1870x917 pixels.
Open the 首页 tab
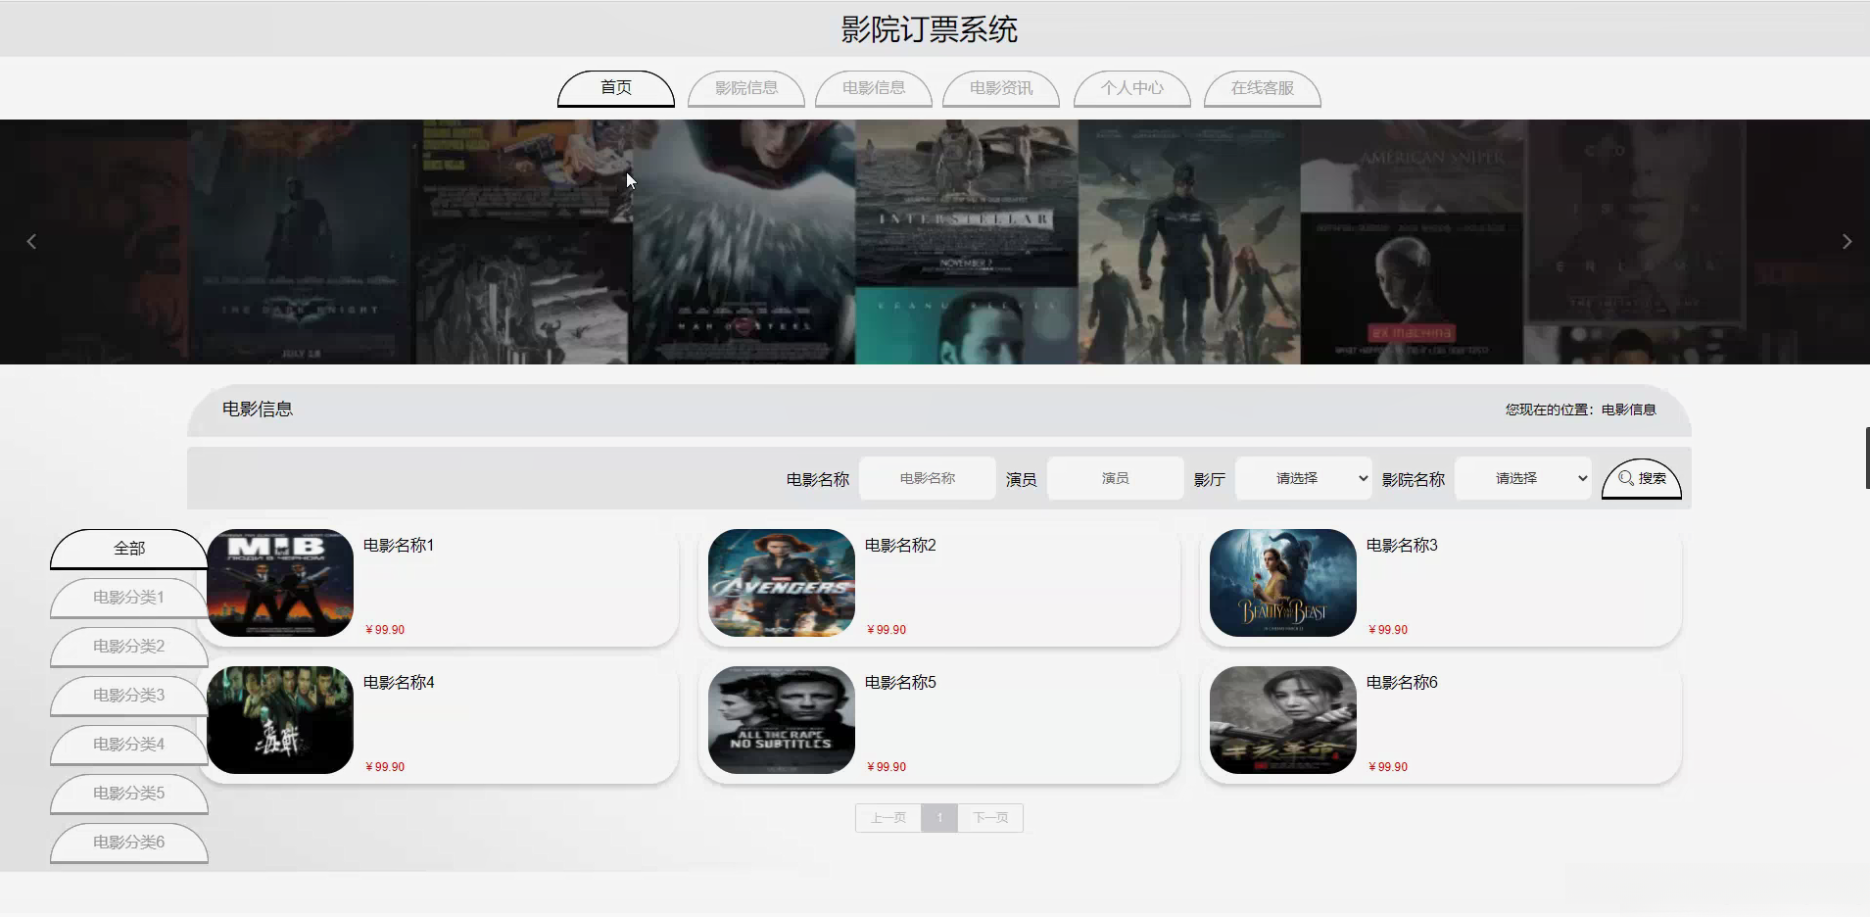[x=616, y=88]
